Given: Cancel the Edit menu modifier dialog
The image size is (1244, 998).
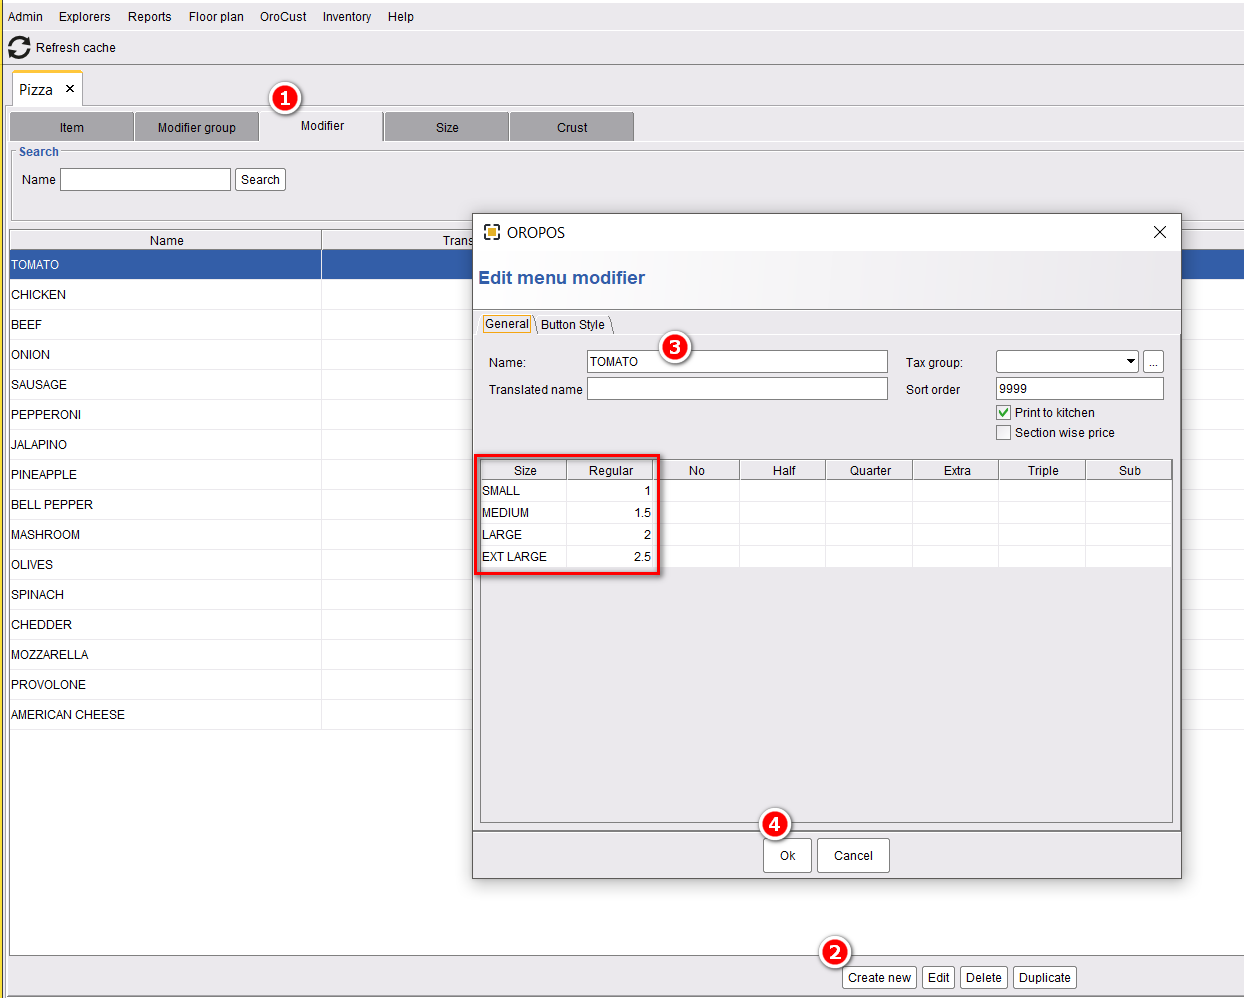Looking at the screenshot, I should coord(853,856).
